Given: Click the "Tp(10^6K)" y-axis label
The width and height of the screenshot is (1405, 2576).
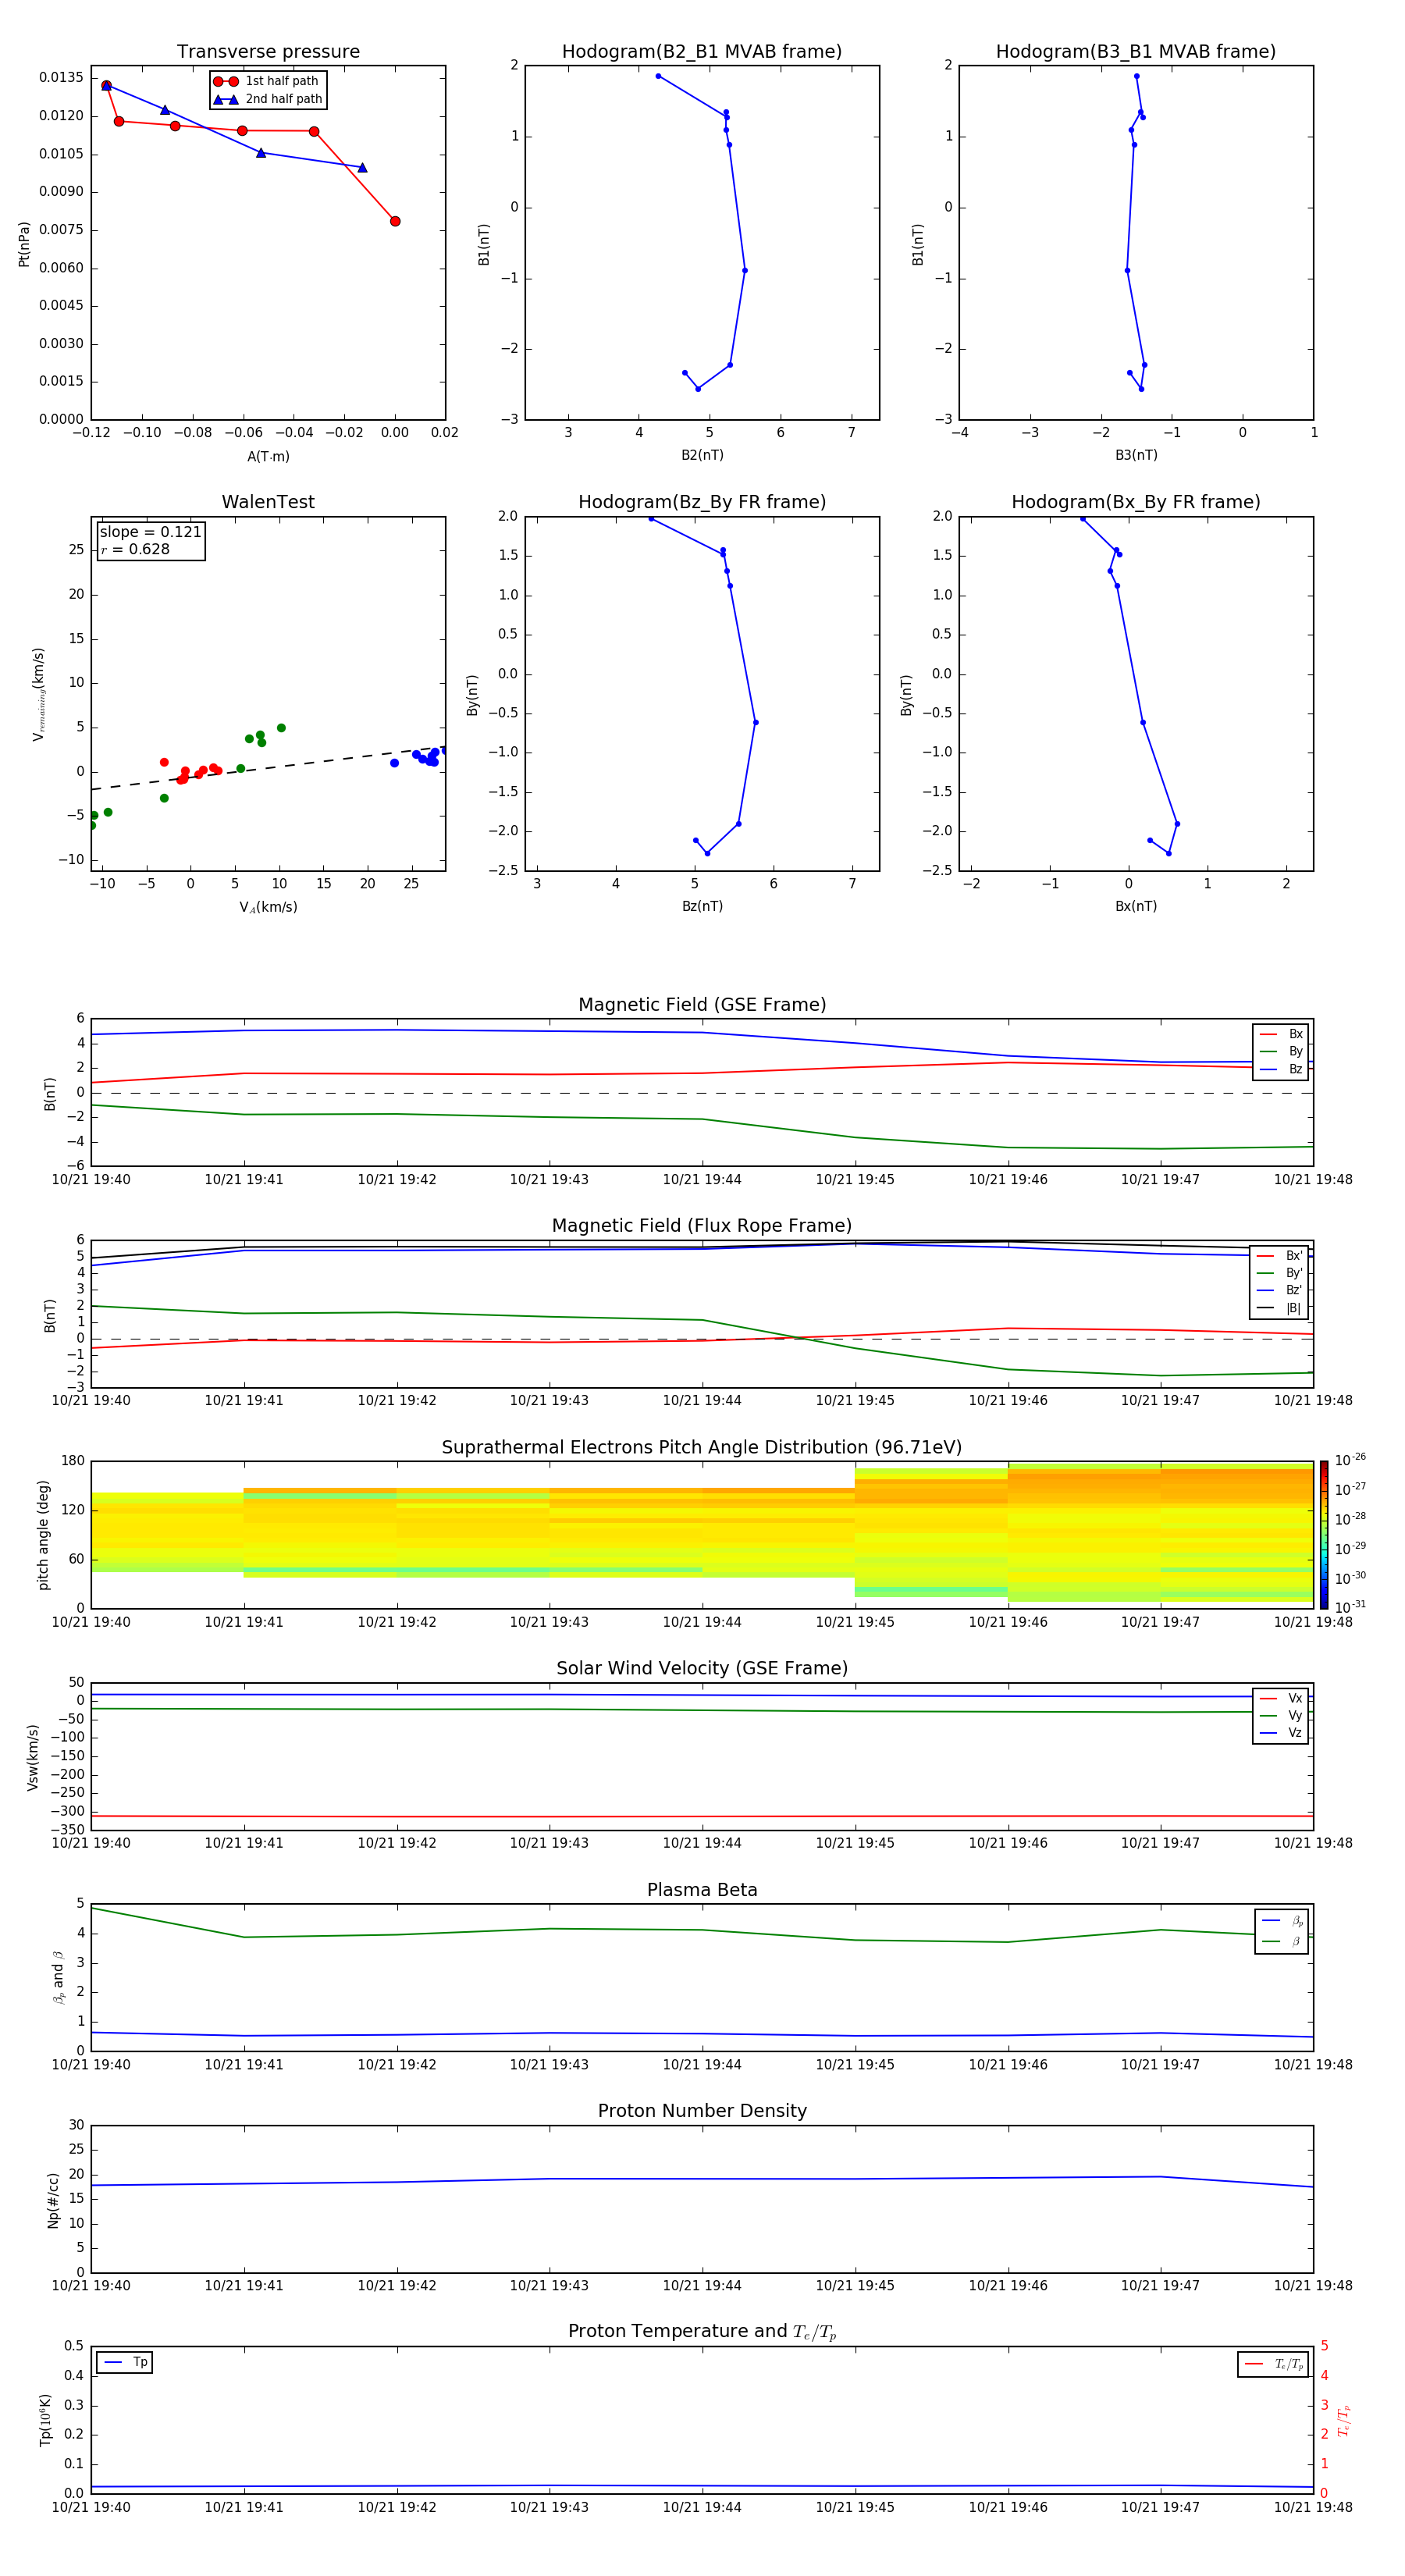Looking at the screenshot, I should pyautogui.click(x=46, y=2420).
